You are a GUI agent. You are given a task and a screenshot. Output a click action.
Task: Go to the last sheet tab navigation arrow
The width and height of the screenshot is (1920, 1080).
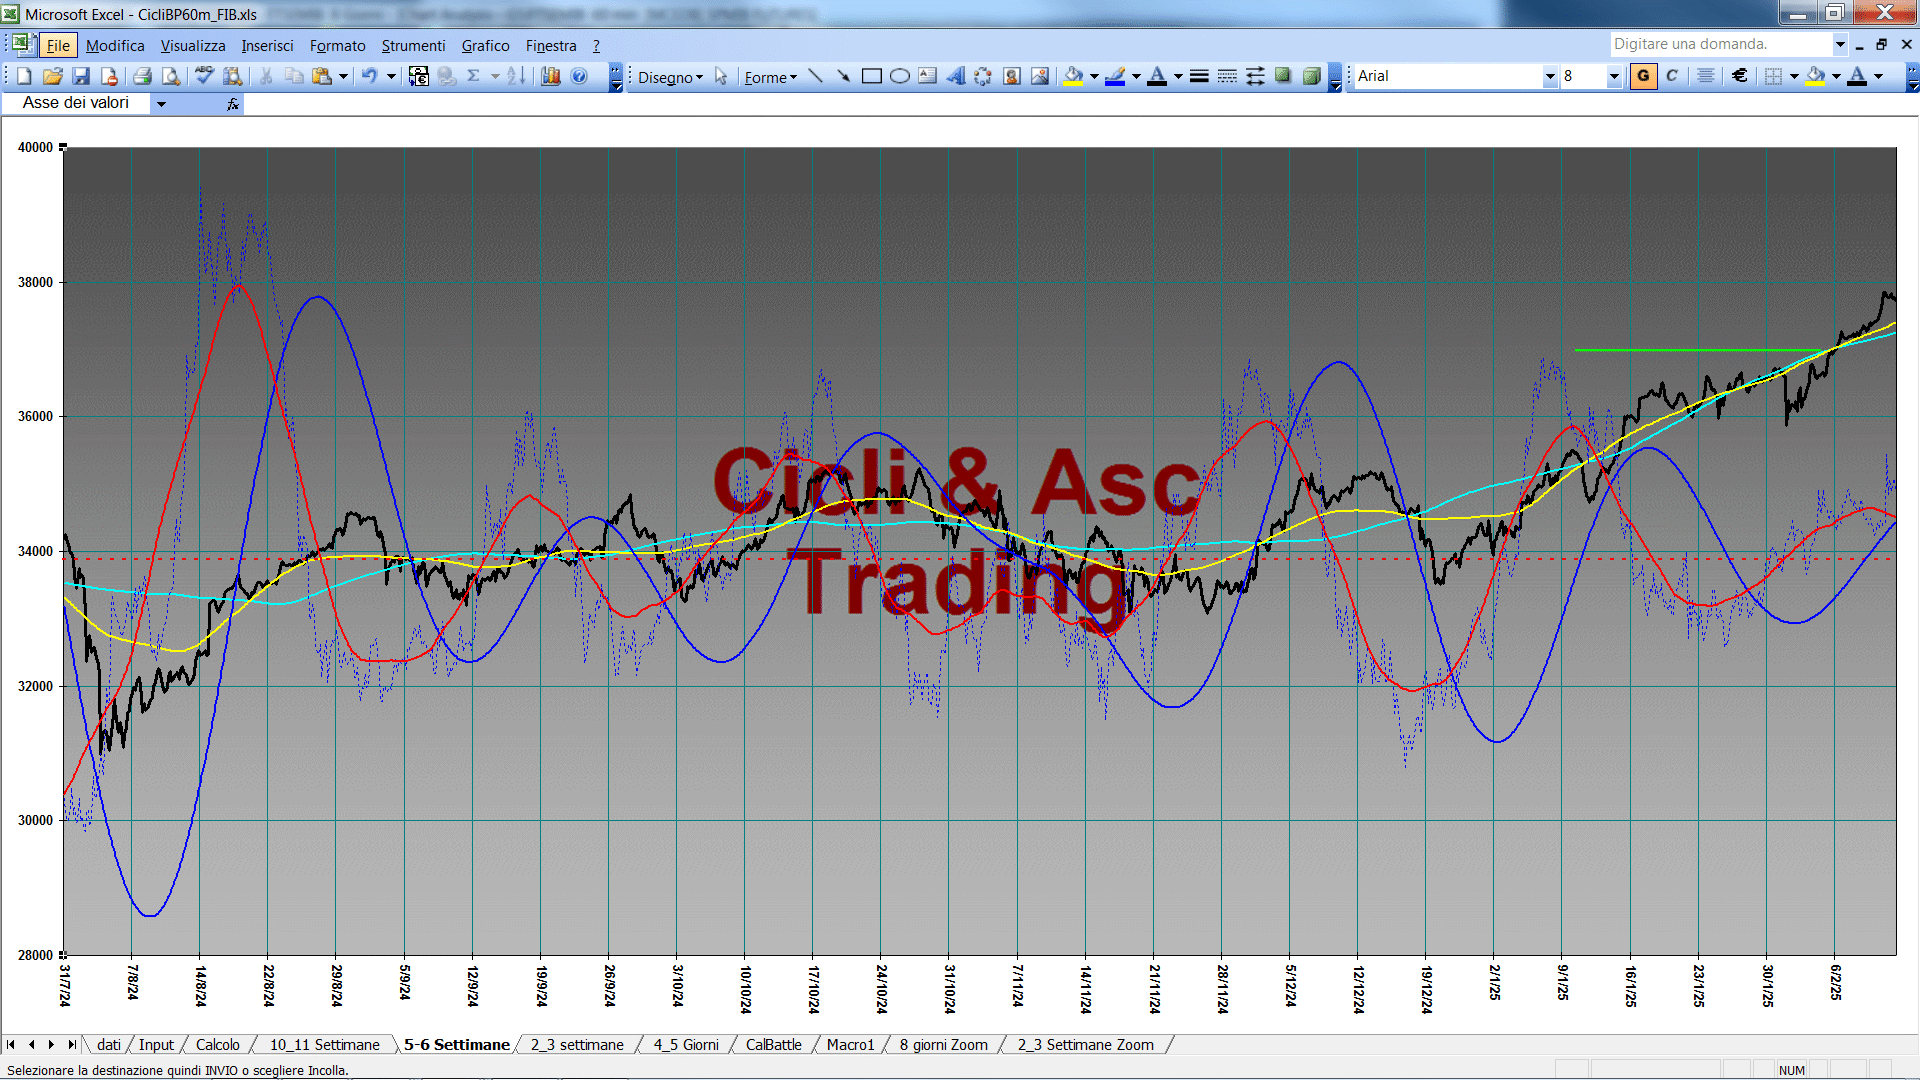tap(71, 1045)
